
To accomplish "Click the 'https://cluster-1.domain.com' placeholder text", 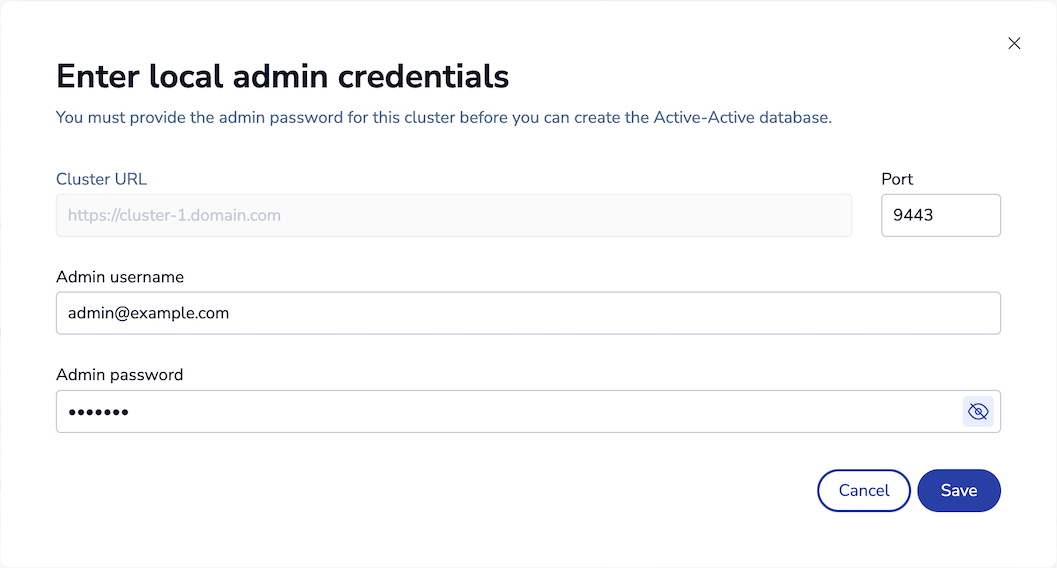I will (x=174, y=215).
